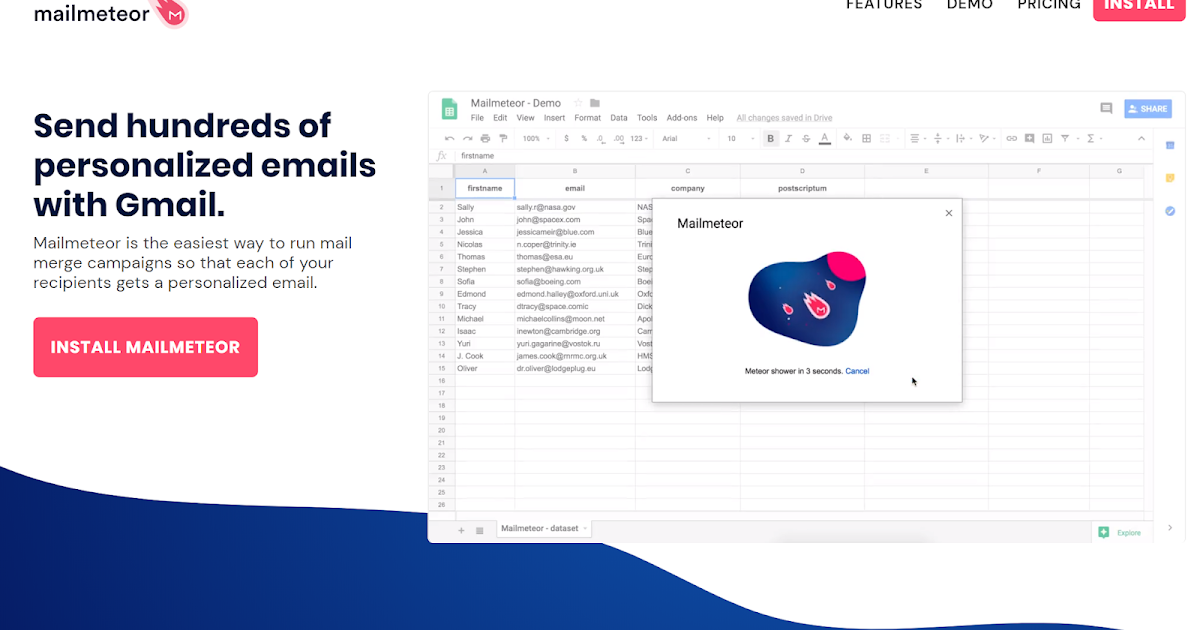Collapse the toolbar with the up chevron
Screen dimensions: 1200x630
click(x=1141, y=138)
